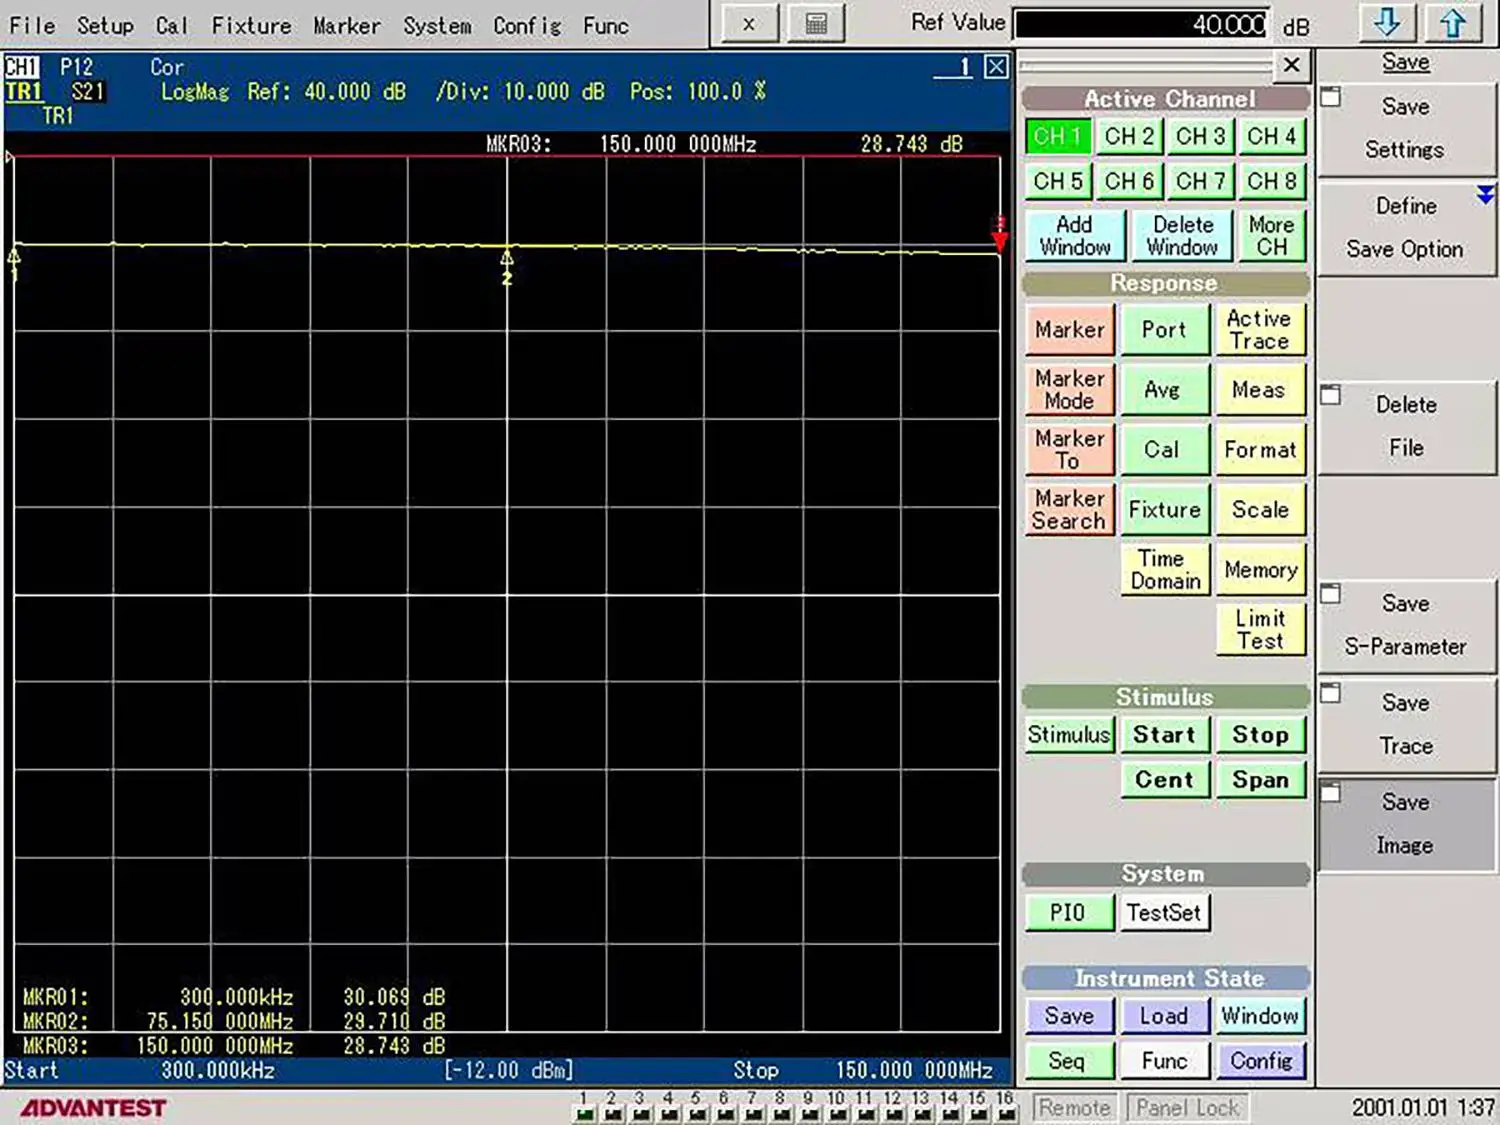Click the Stop 150.000 000MHz readout

pyautogui.click(x=863, y=1071)
